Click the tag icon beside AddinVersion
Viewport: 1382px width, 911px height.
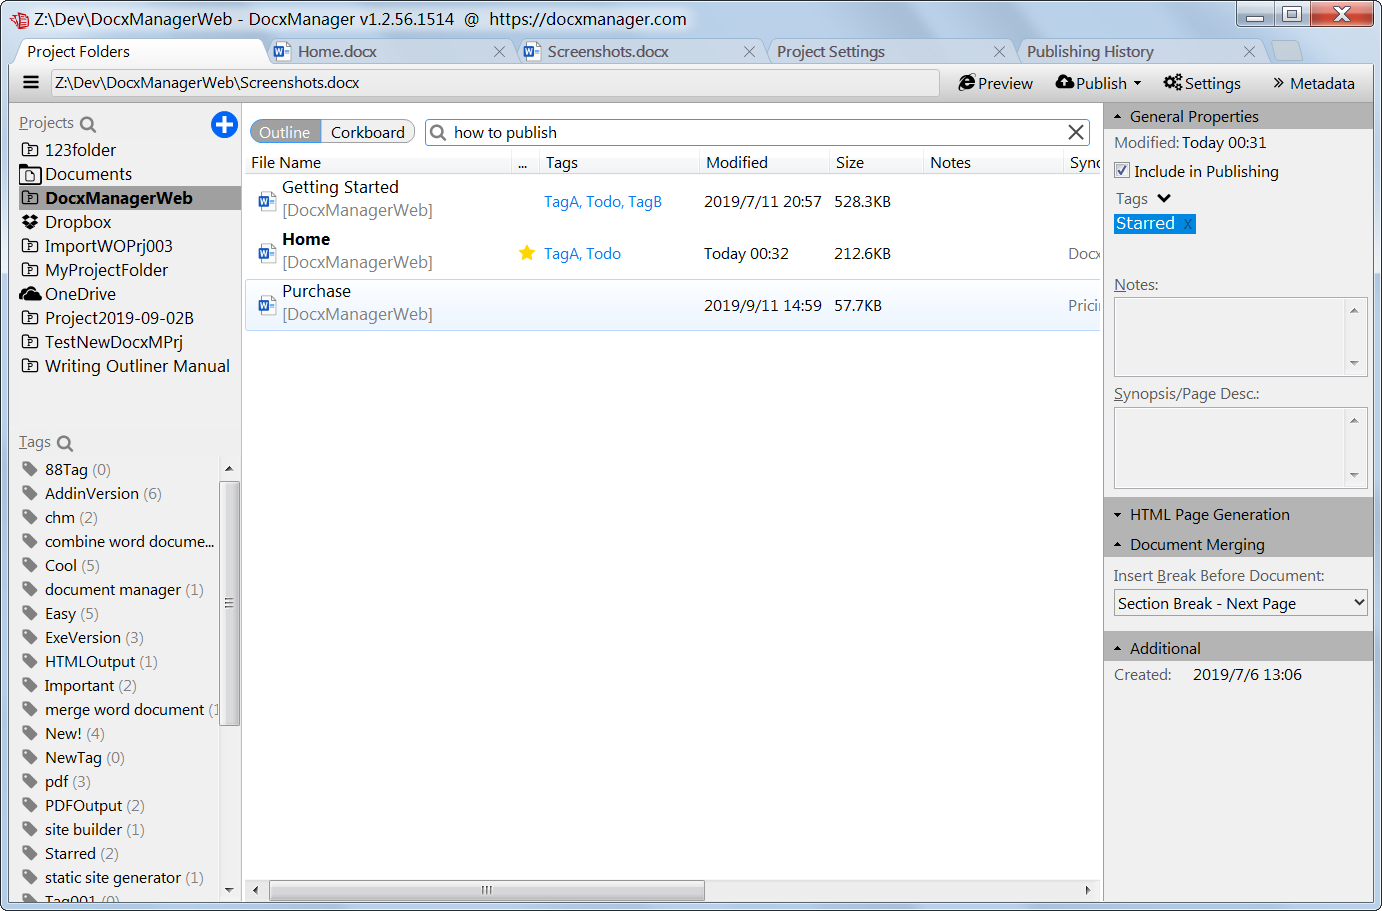point(30,493)
